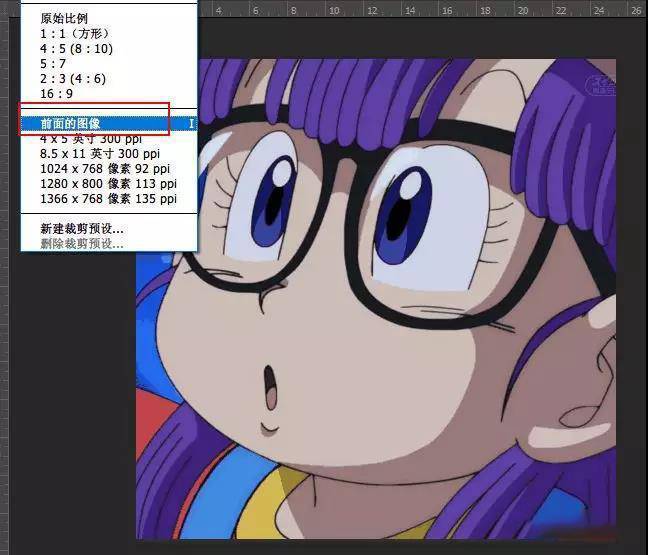
Task: Choose 1280 x 800 像素 113 ppi
Action: point(109,183)
